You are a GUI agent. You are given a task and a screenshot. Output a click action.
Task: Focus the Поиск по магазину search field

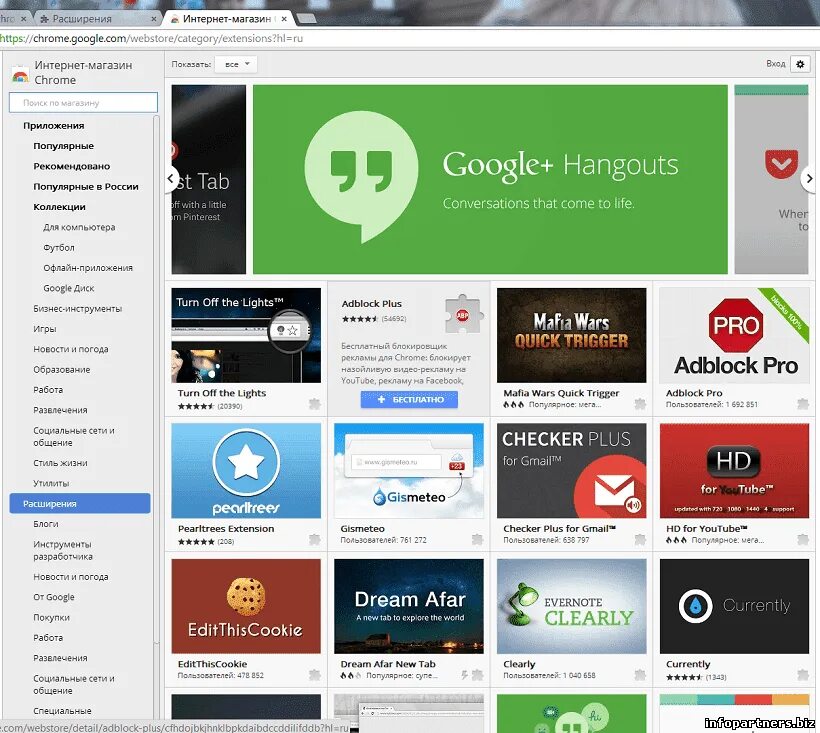coord(83,102)
